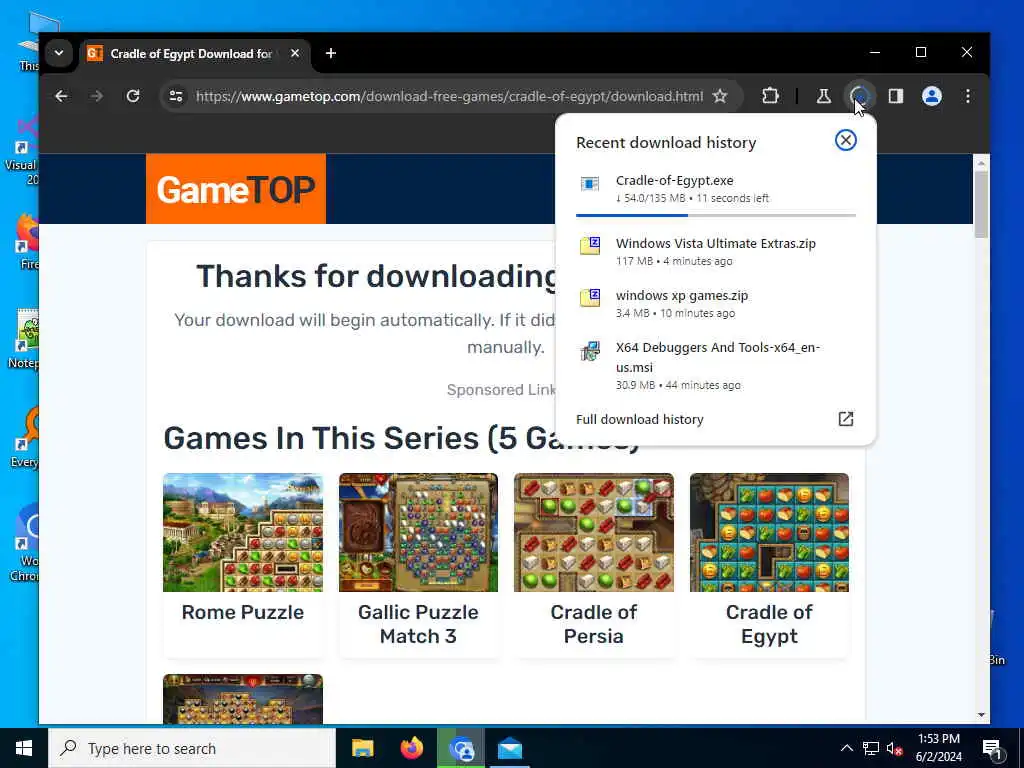Open Chrome three-dot menu
Image resolution: width=1024 pixels, height=768 pixels.
pyautogui.click(x=968, y=96)
